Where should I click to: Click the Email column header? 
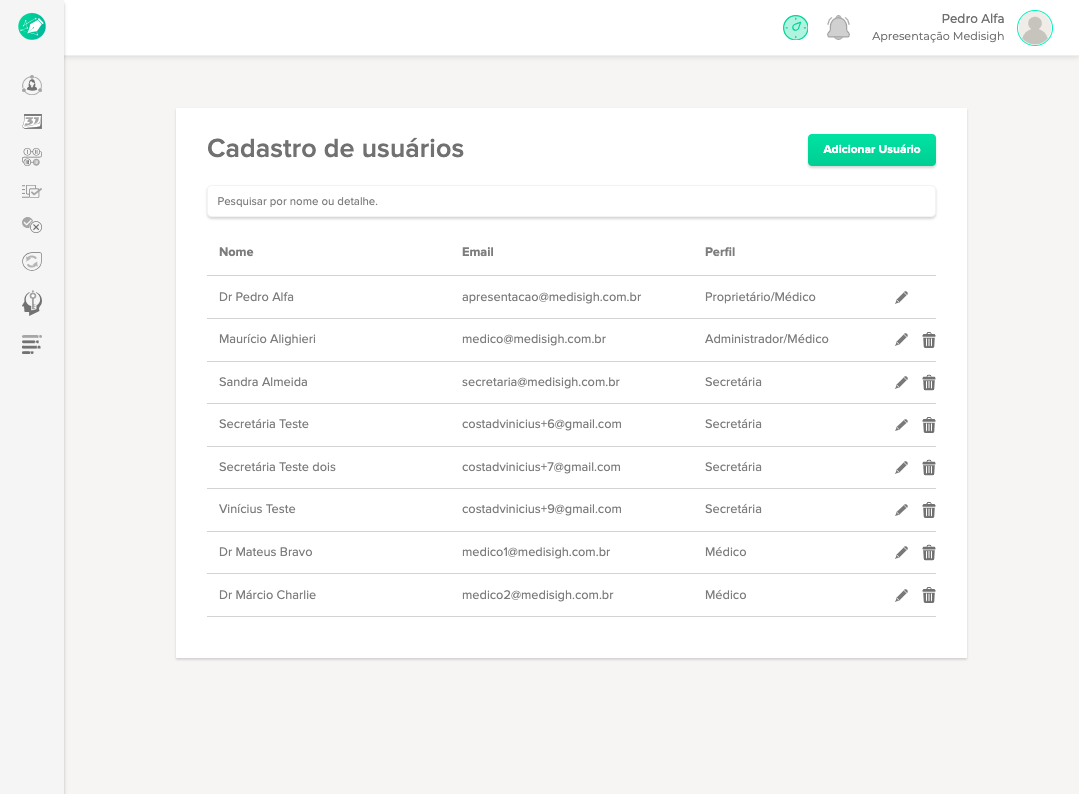(478, 252)
